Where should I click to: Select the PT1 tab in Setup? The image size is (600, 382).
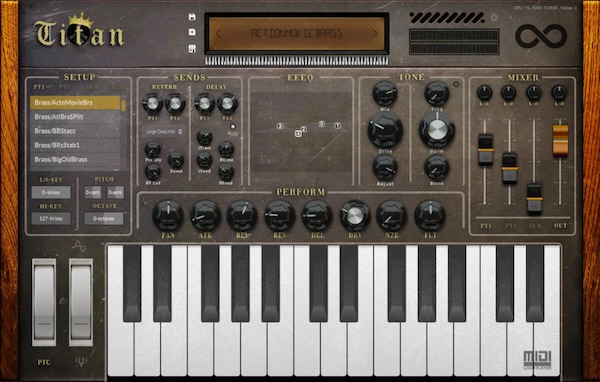click(x=39, y=87)
